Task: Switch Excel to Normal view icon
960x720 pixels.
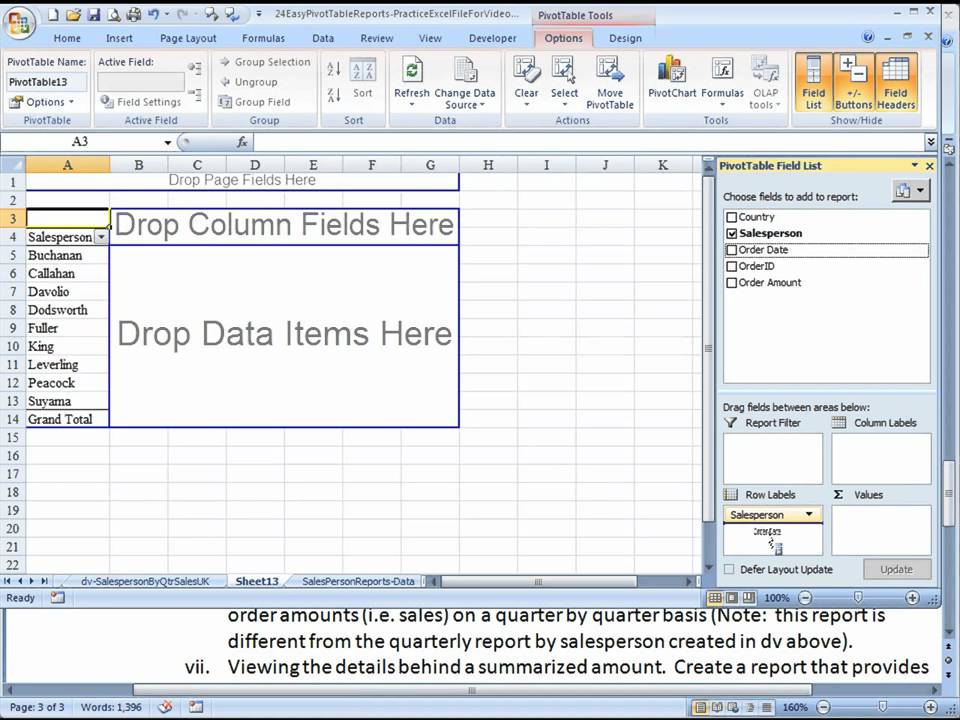Action: click(x=714, y=598)
